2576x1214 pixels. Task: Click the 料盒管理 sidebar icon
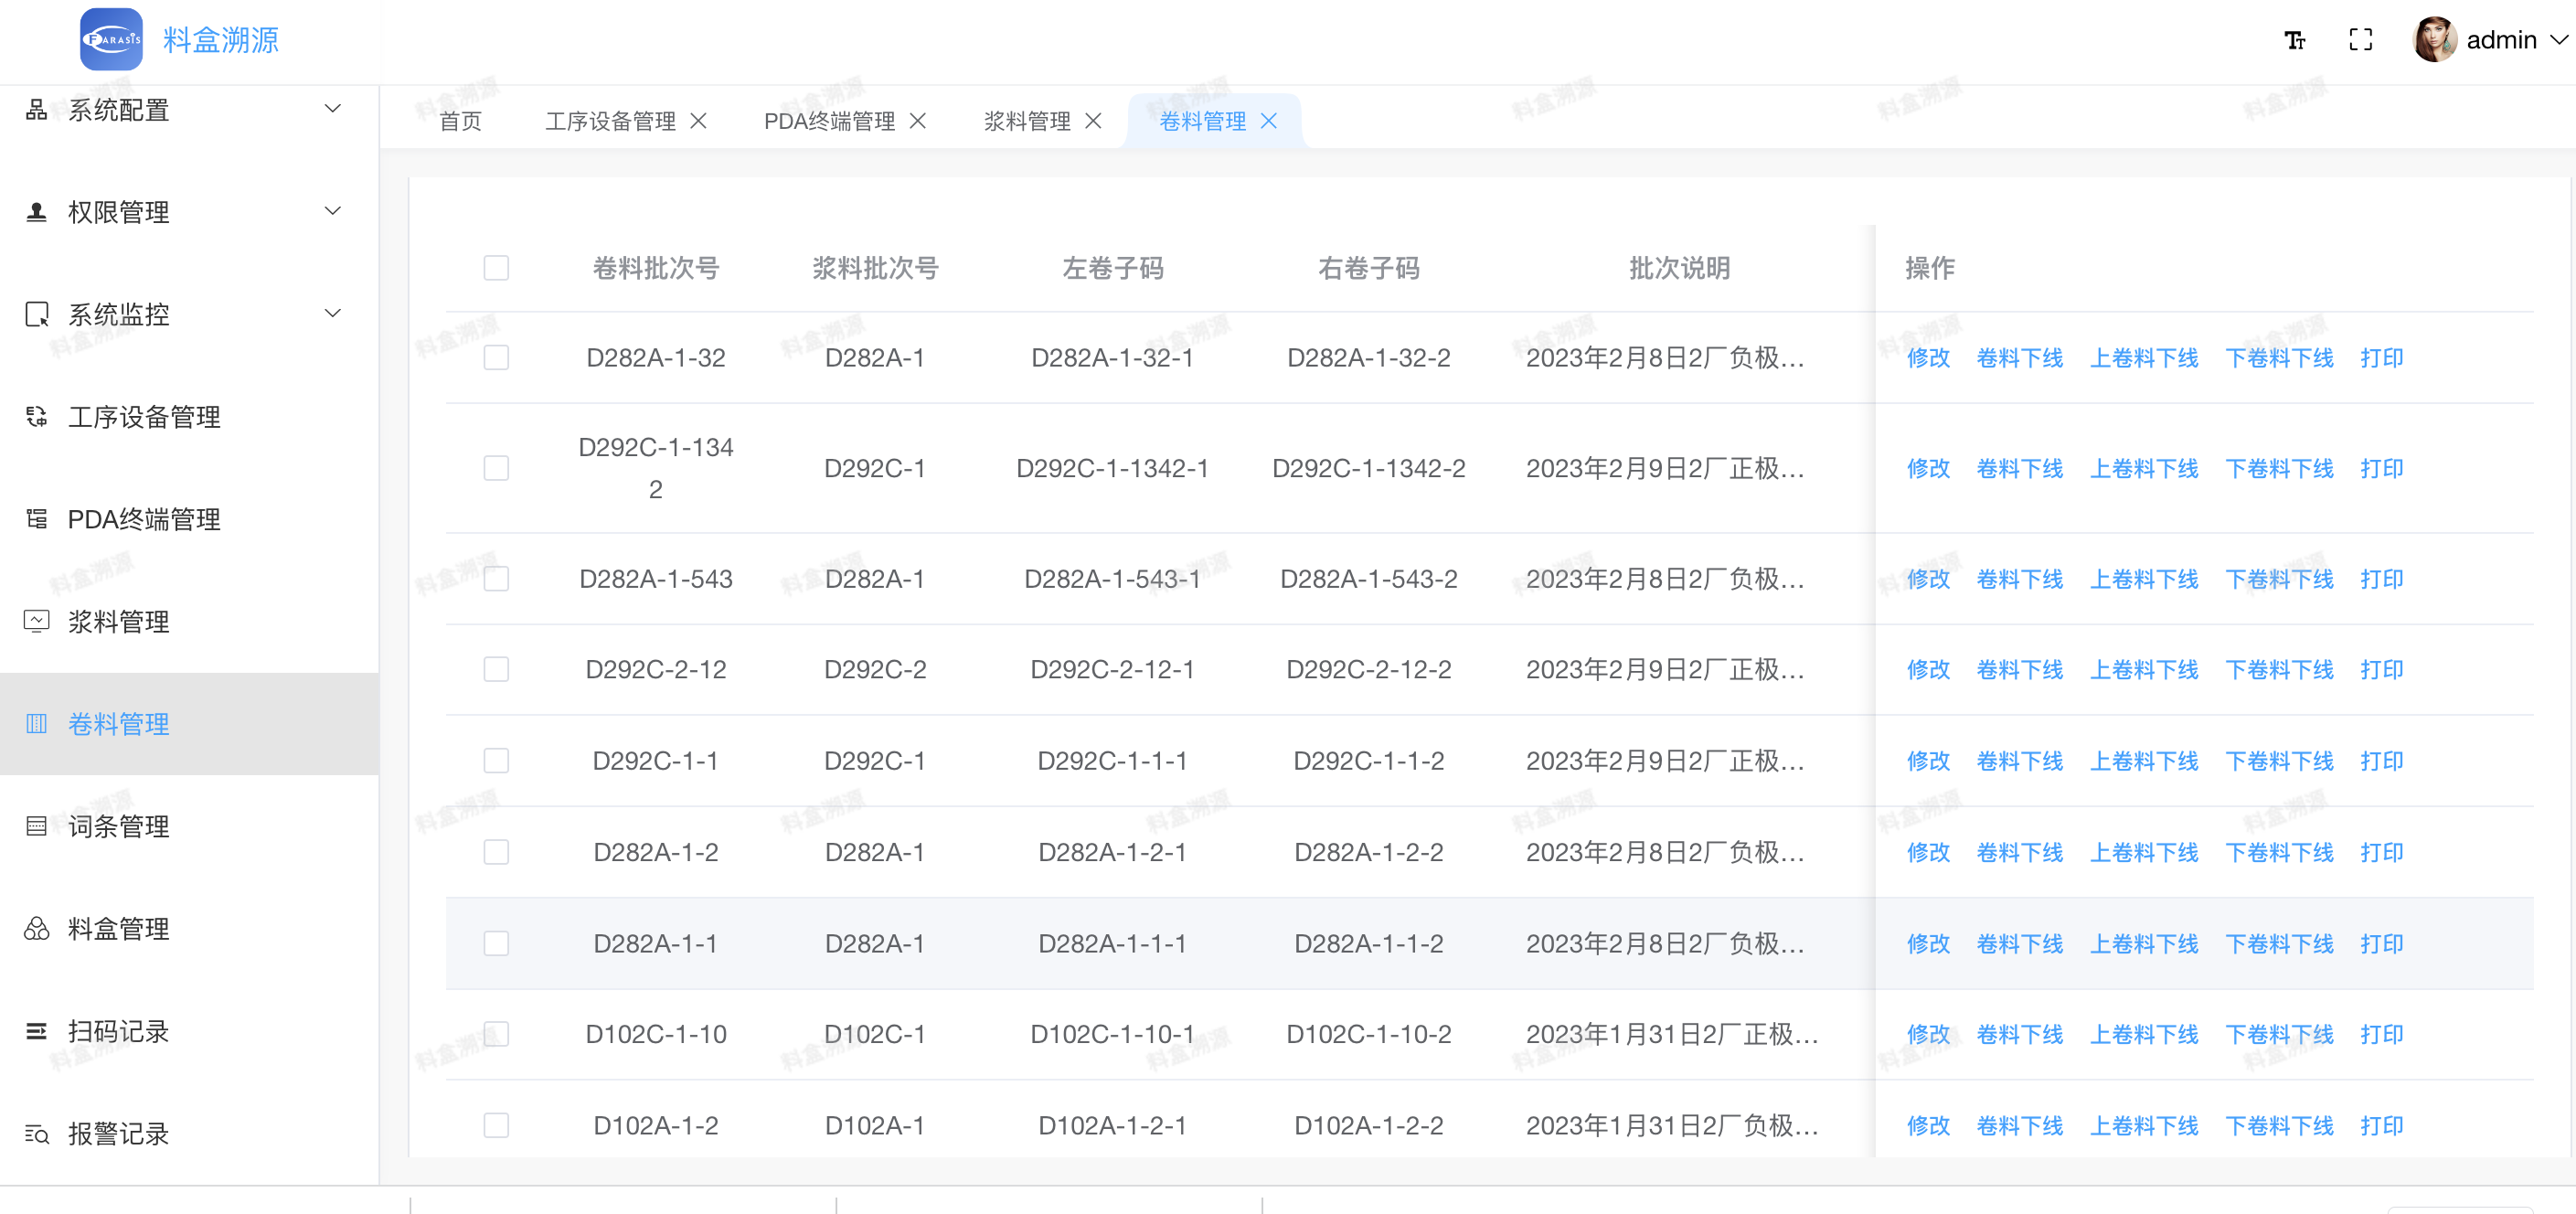click(x=37, y=929)
